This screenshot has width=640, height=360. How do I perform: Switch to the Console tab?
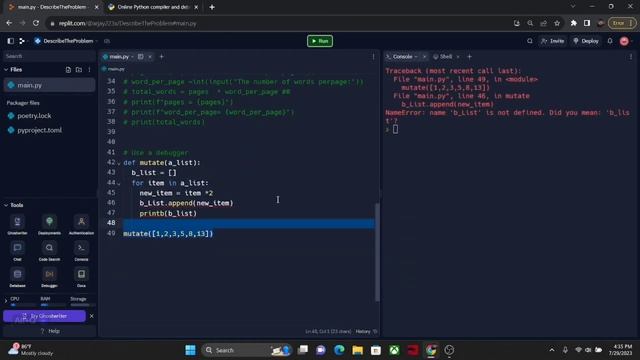[402, 57]
